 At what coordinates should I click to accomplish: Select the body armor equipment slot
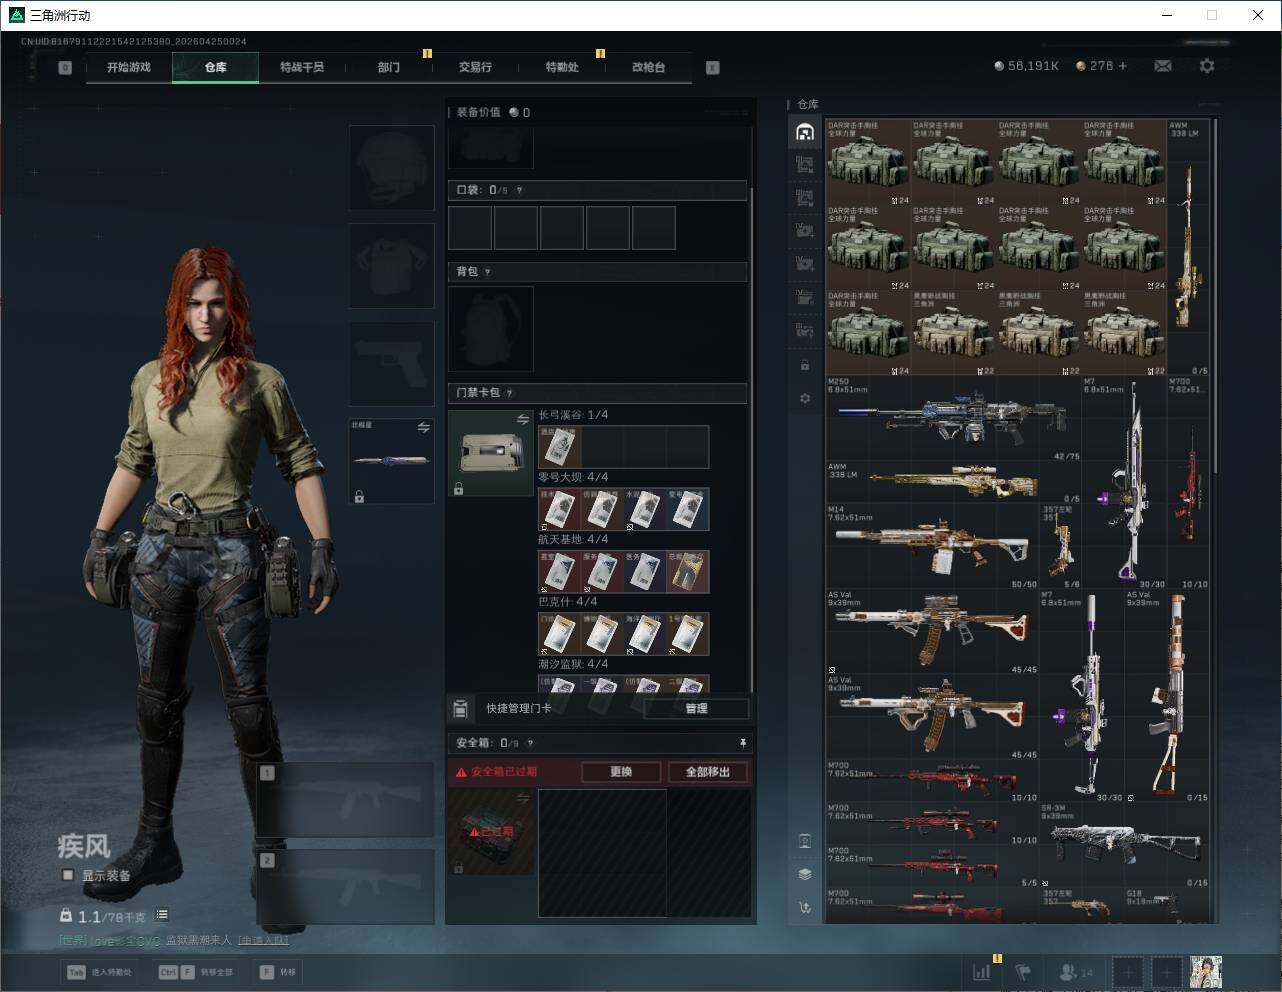(x=391, y=265)
